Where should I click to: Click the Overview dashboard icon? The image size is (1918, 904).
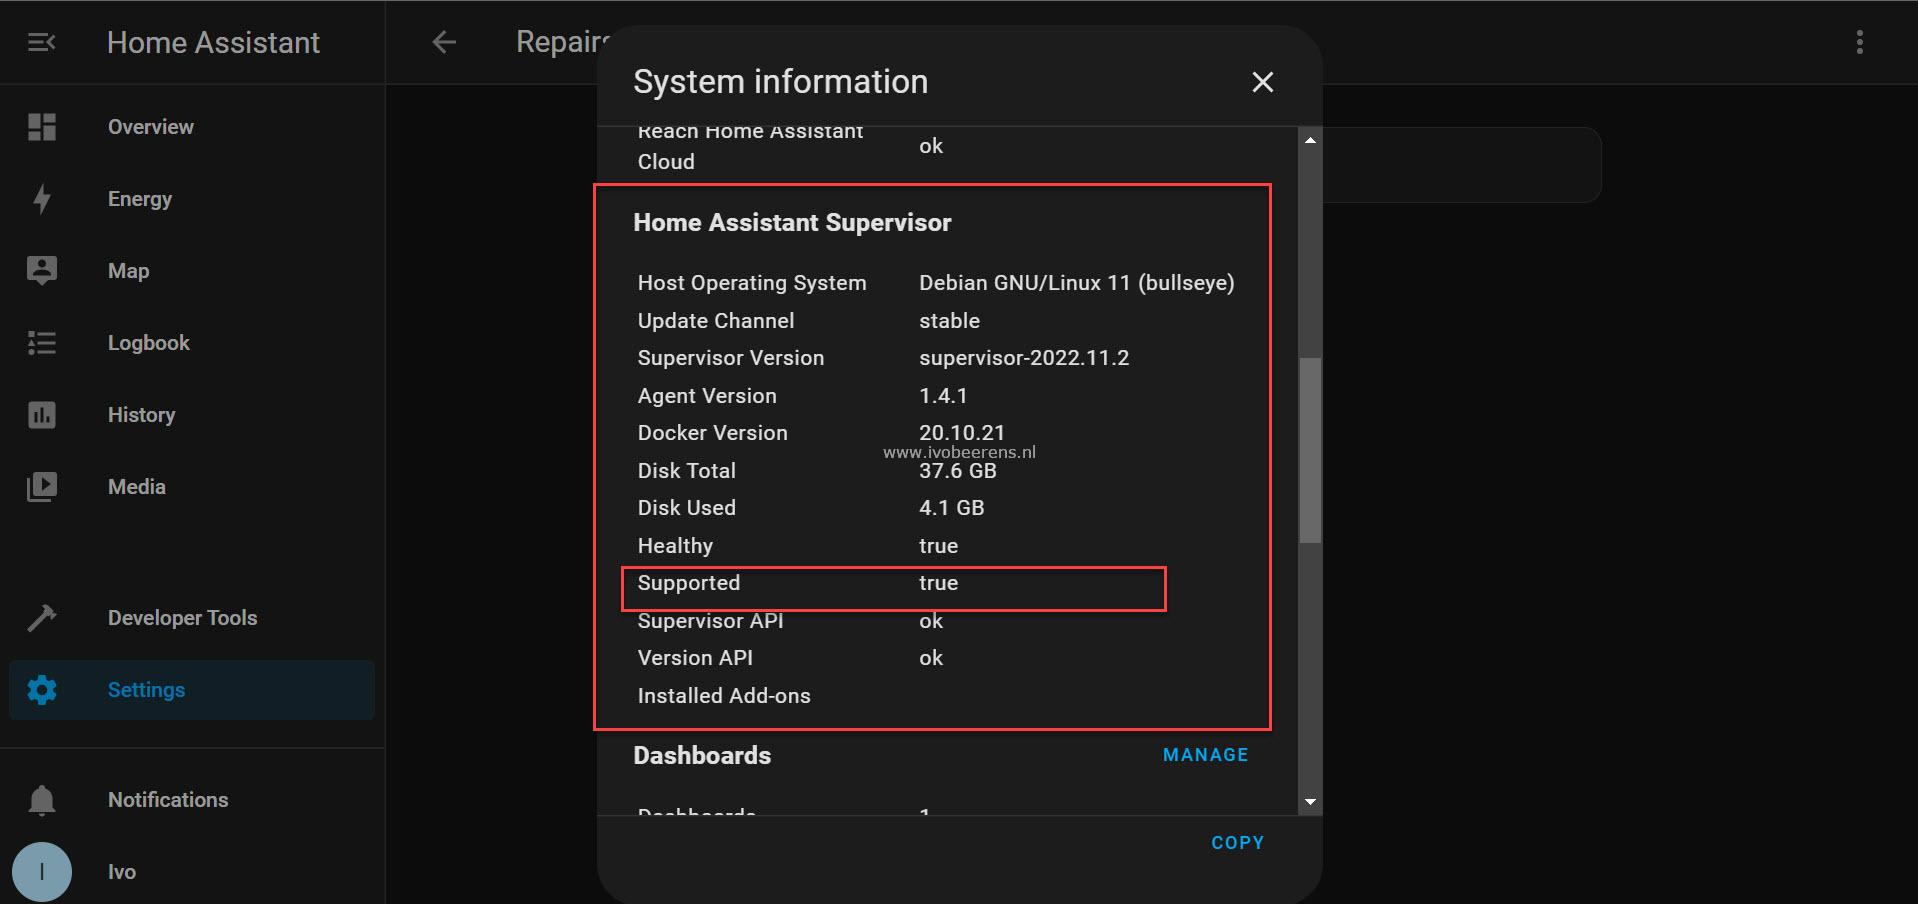click(x=42, y=127)
